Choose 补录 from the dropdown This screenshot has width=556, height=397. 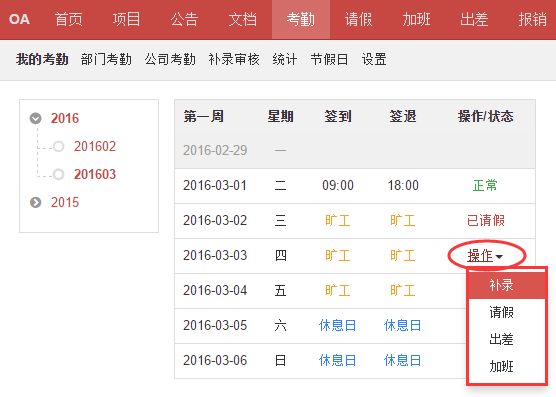[x=507, y=285]
